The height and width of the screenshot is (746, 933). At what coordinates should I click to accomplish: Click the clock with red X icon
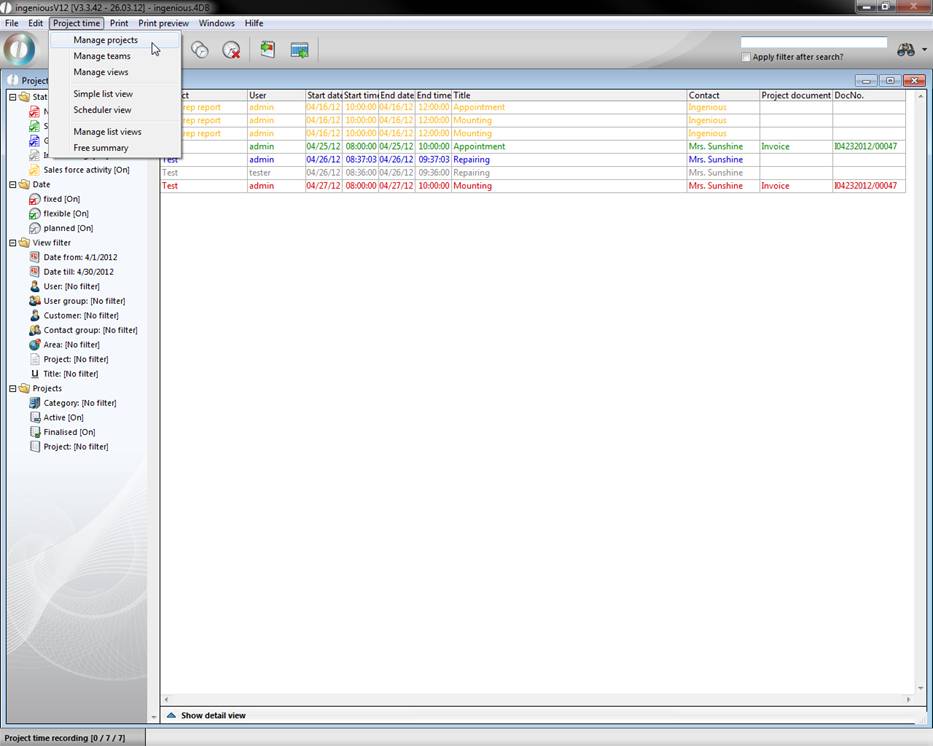(x=231, y=50)
